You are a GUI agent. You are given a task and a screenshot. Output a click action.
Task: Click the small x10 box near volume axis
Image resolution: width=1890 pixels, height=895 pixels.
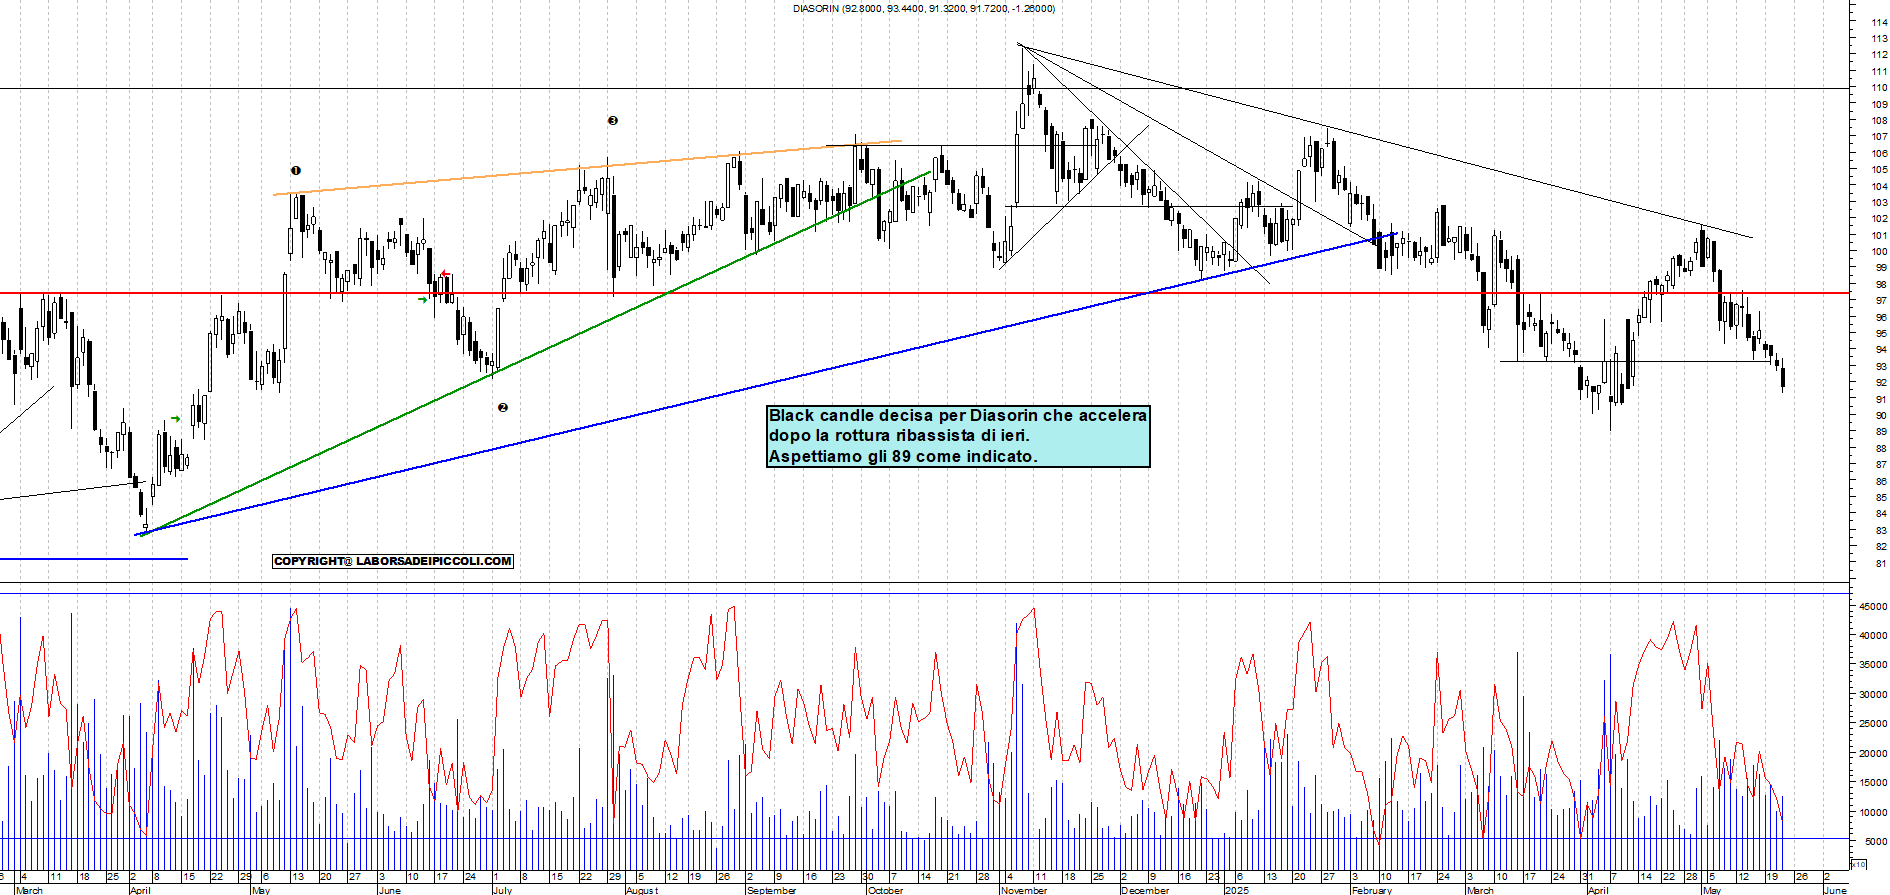click(x=1859, y=864)
